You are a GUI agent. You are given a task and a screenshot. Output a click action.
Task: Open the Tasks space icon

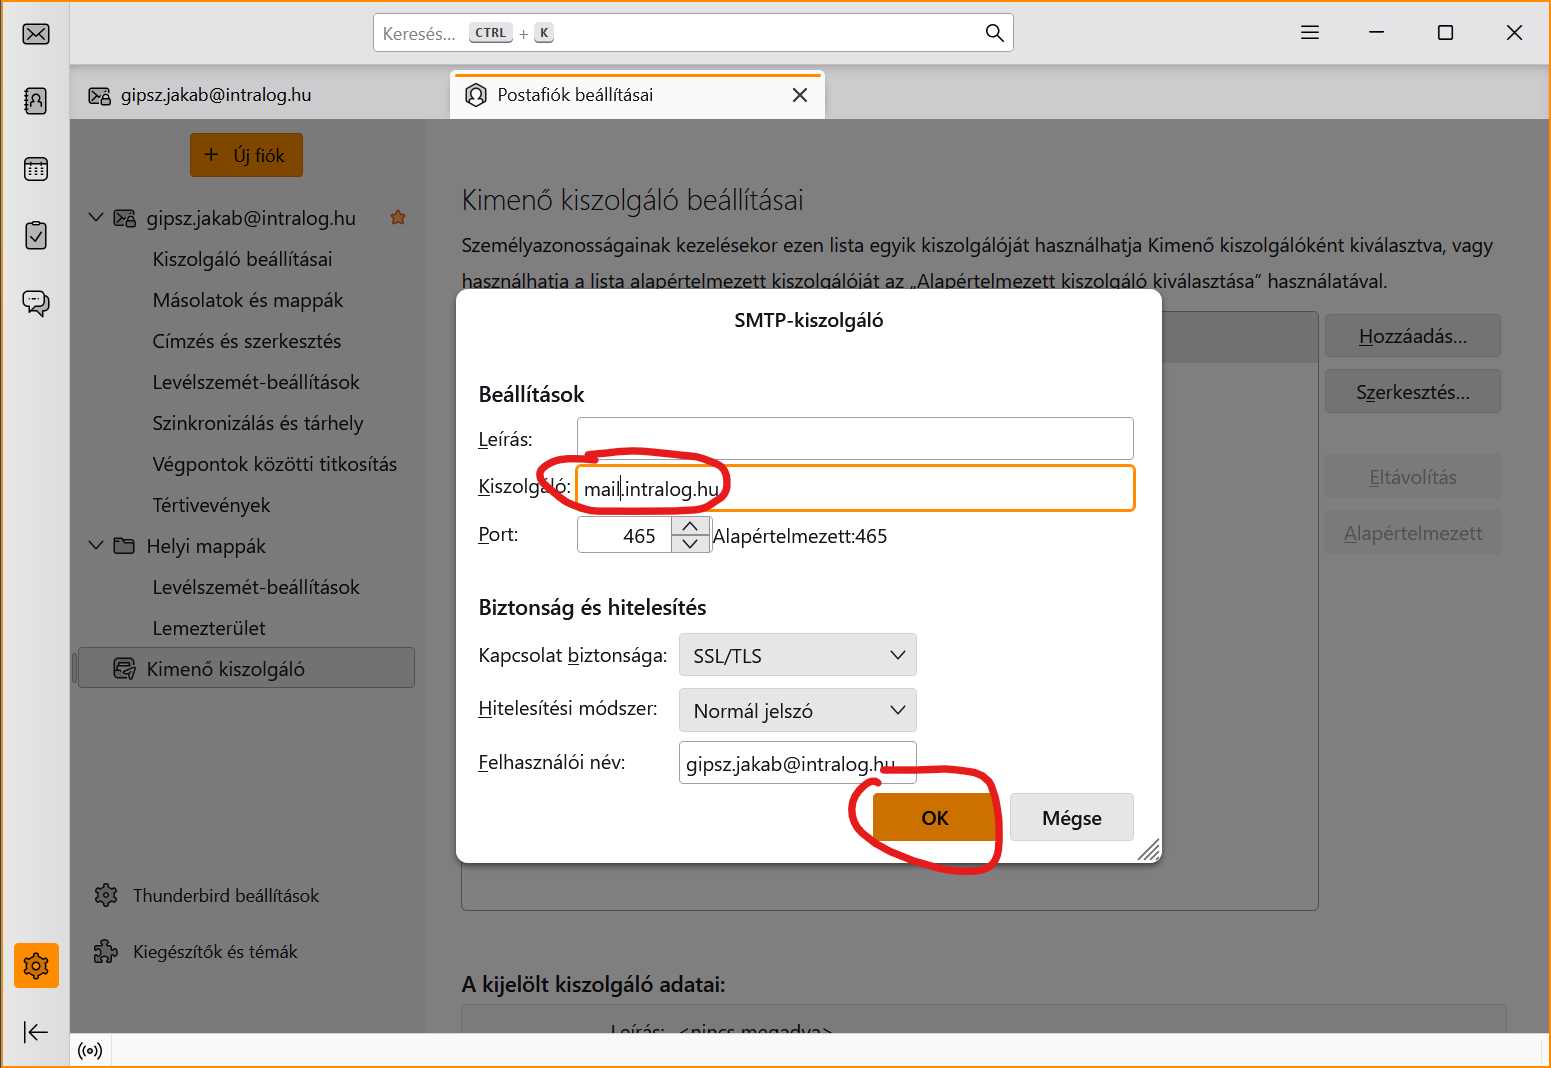click(x=36, y=236)
